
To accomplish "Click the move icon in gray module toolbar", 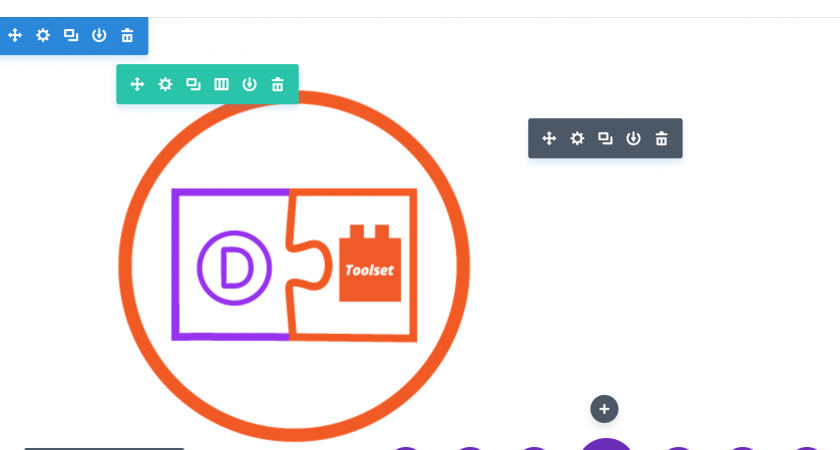I will pos(549,138).
